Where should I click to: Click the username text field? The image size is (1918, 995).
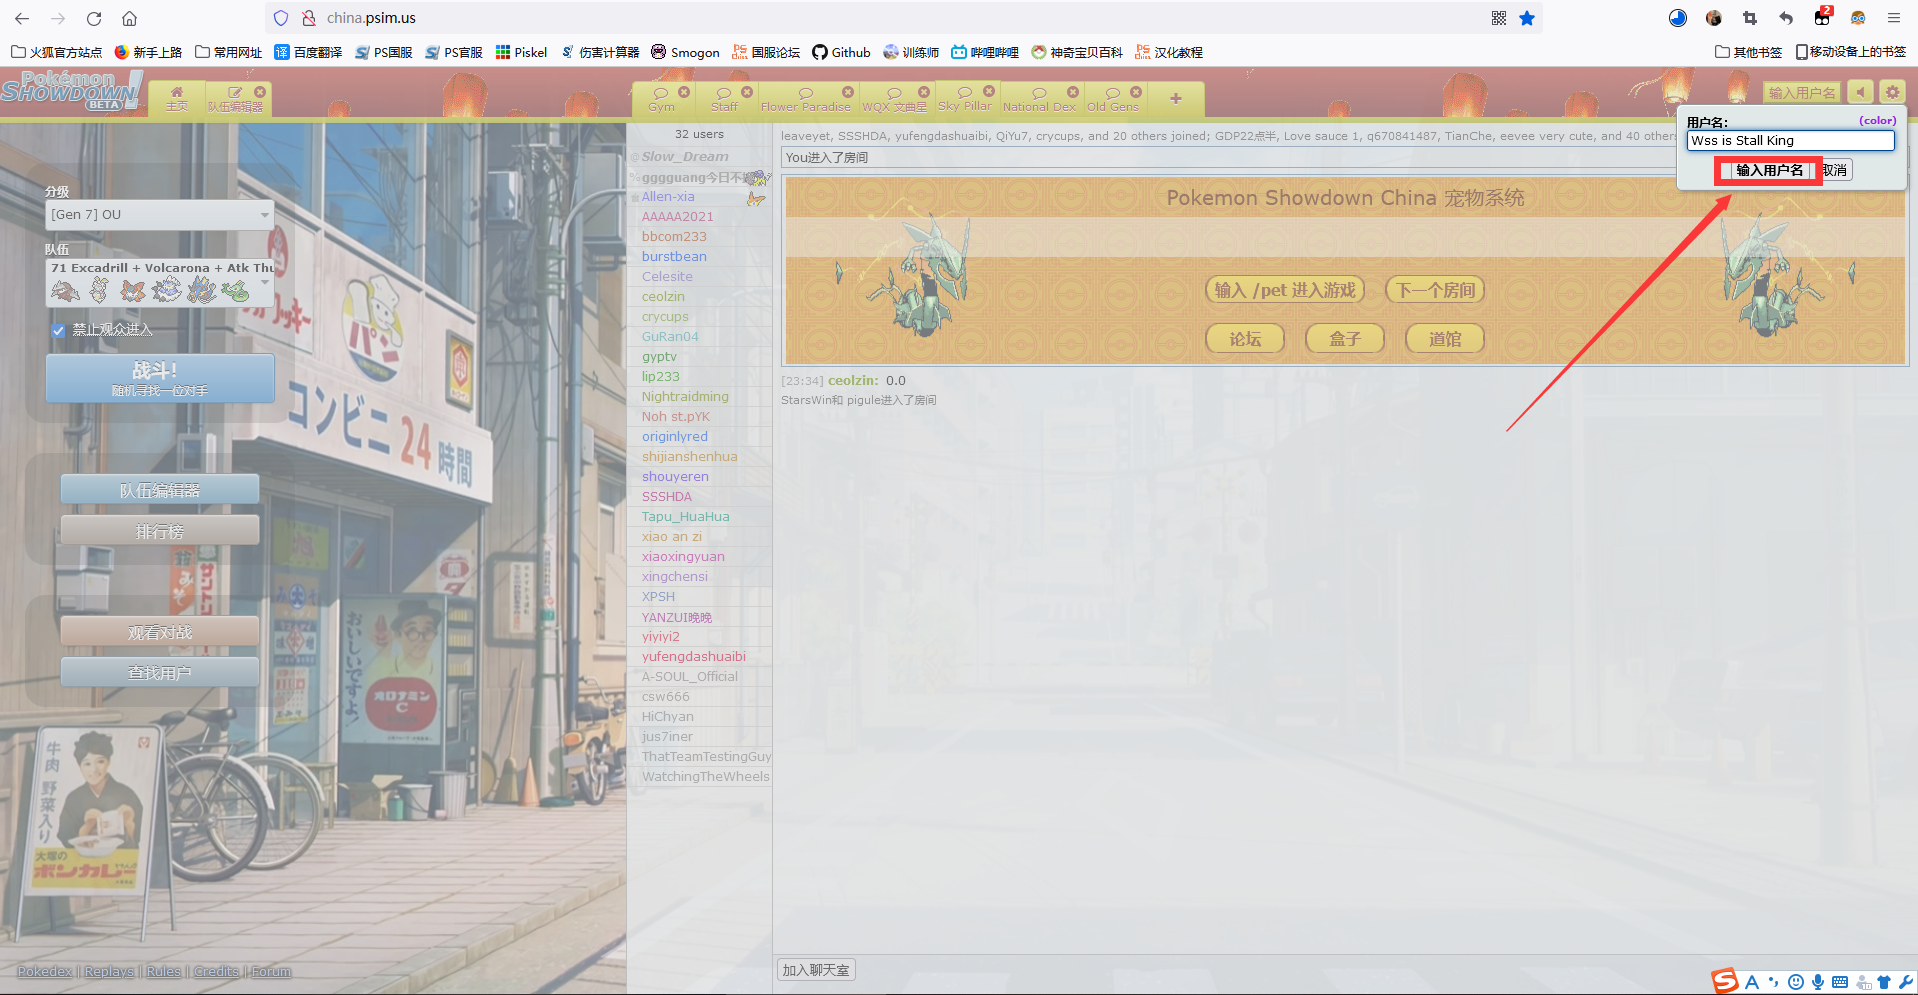(x=1790, y=141)
